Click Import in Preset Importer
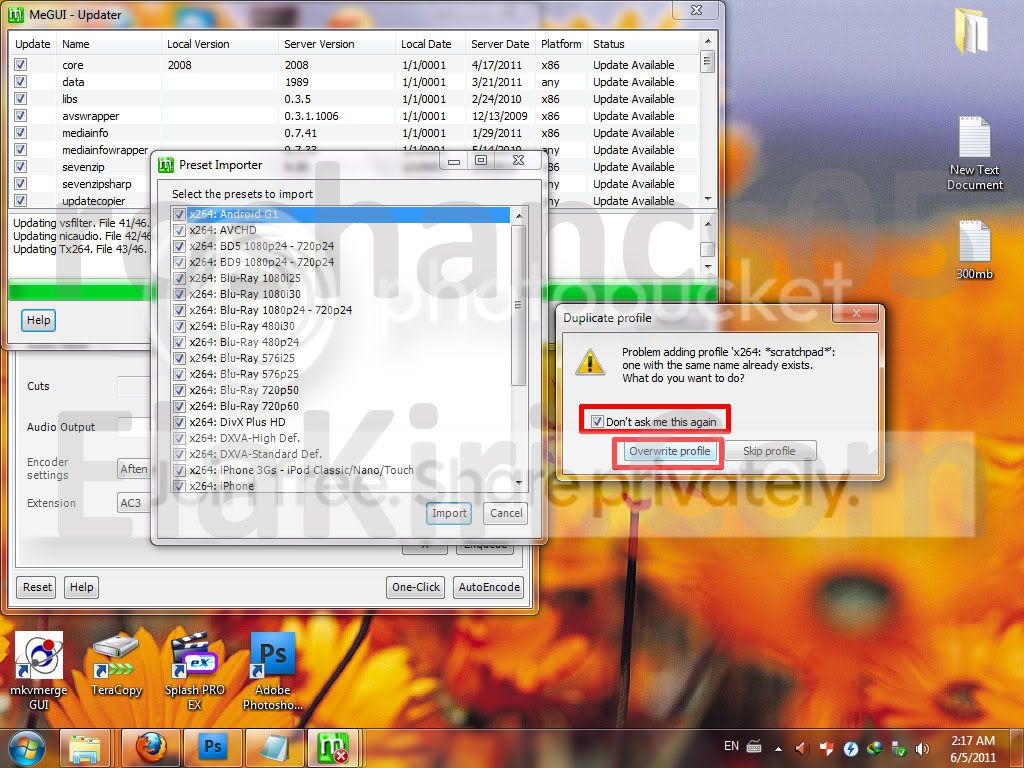This screenshot has height=768, width=1024. click(x=449, y=513)
